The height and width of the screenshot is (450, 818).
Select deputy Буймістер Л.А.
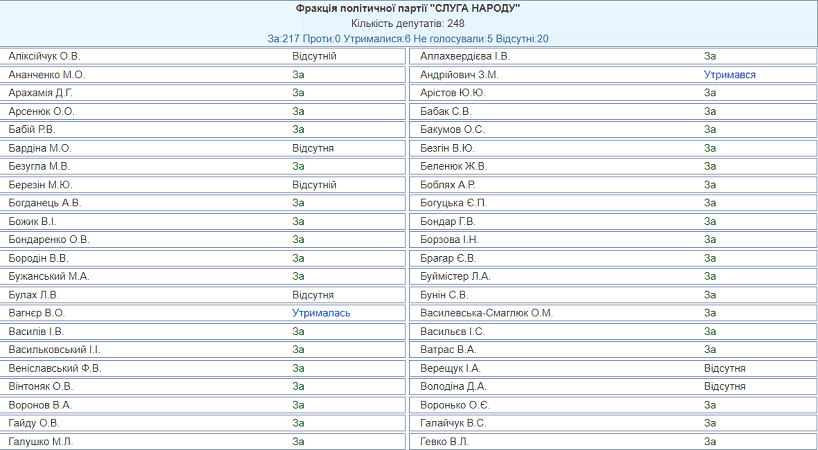click(x=455, y=276)
